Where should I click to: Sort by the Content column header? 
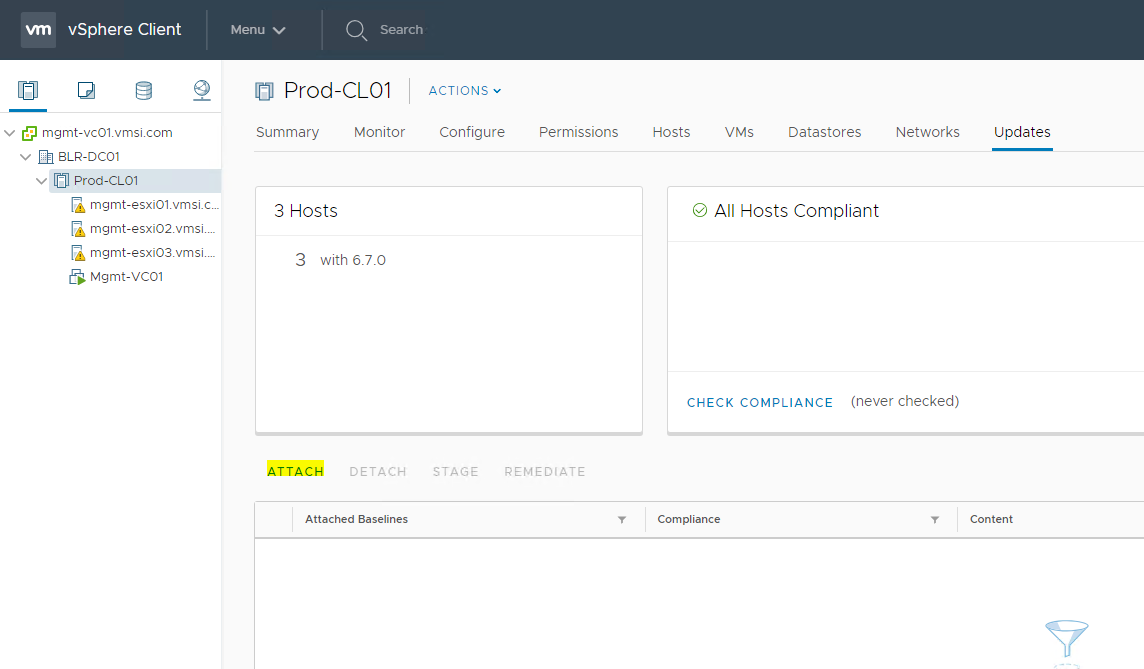(991, 519)
